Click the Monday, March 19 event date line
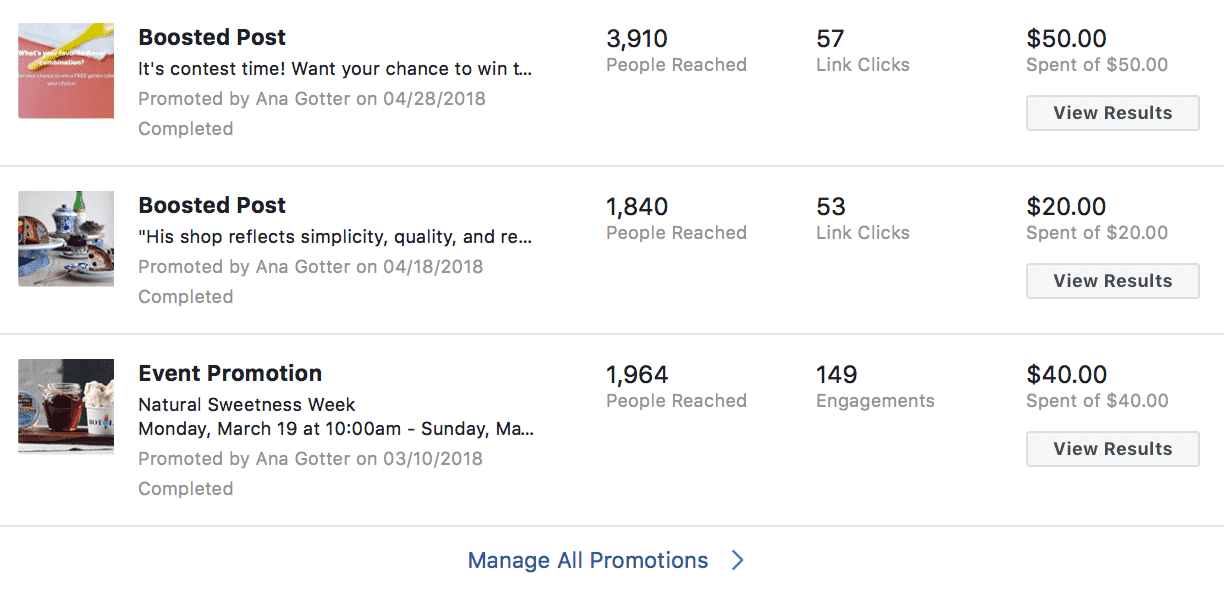1224x590 pixels. coord(336,429)
